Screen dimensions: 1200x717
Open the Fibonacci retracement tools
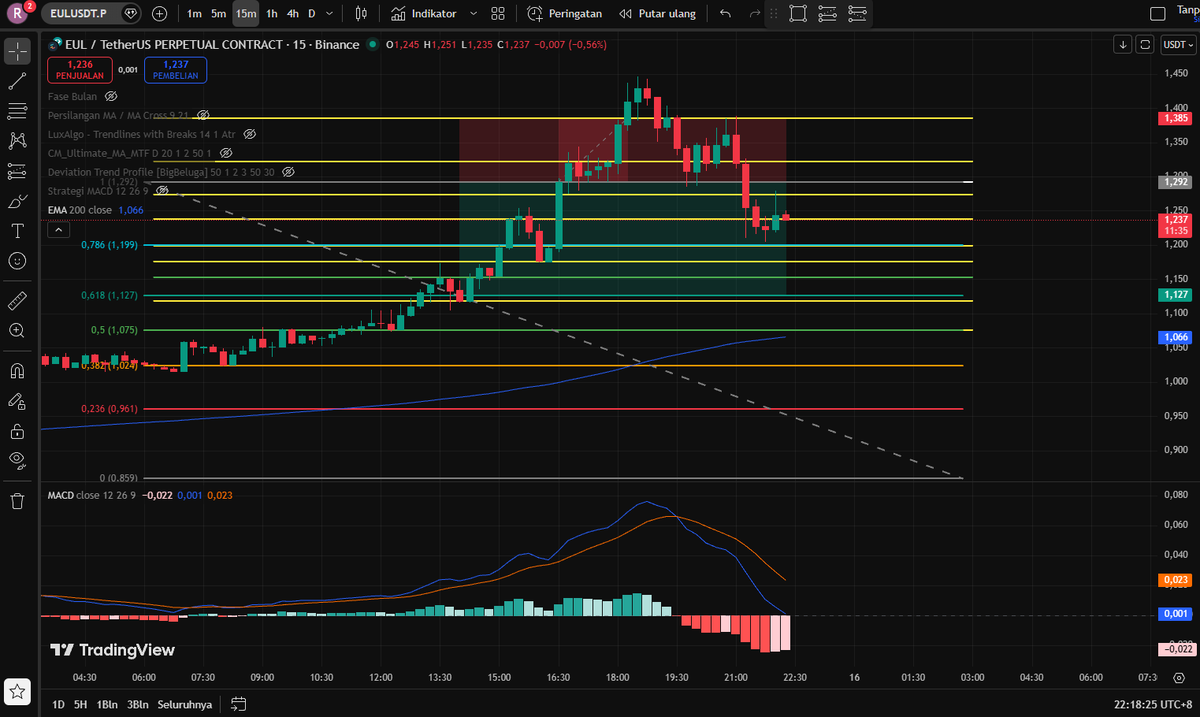point(17,111)
